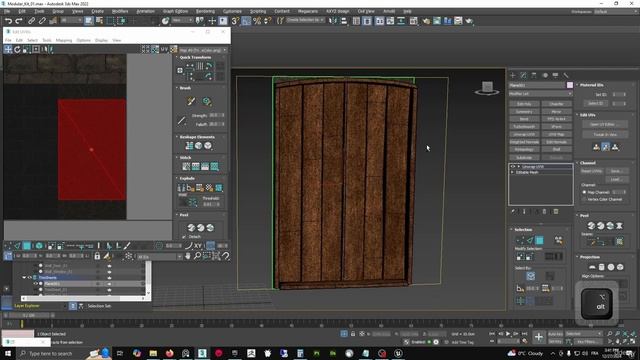The height and width of the screenshot is (360, 640).
Task: Click the TurboSmooth modifier button
Action: 524,127
